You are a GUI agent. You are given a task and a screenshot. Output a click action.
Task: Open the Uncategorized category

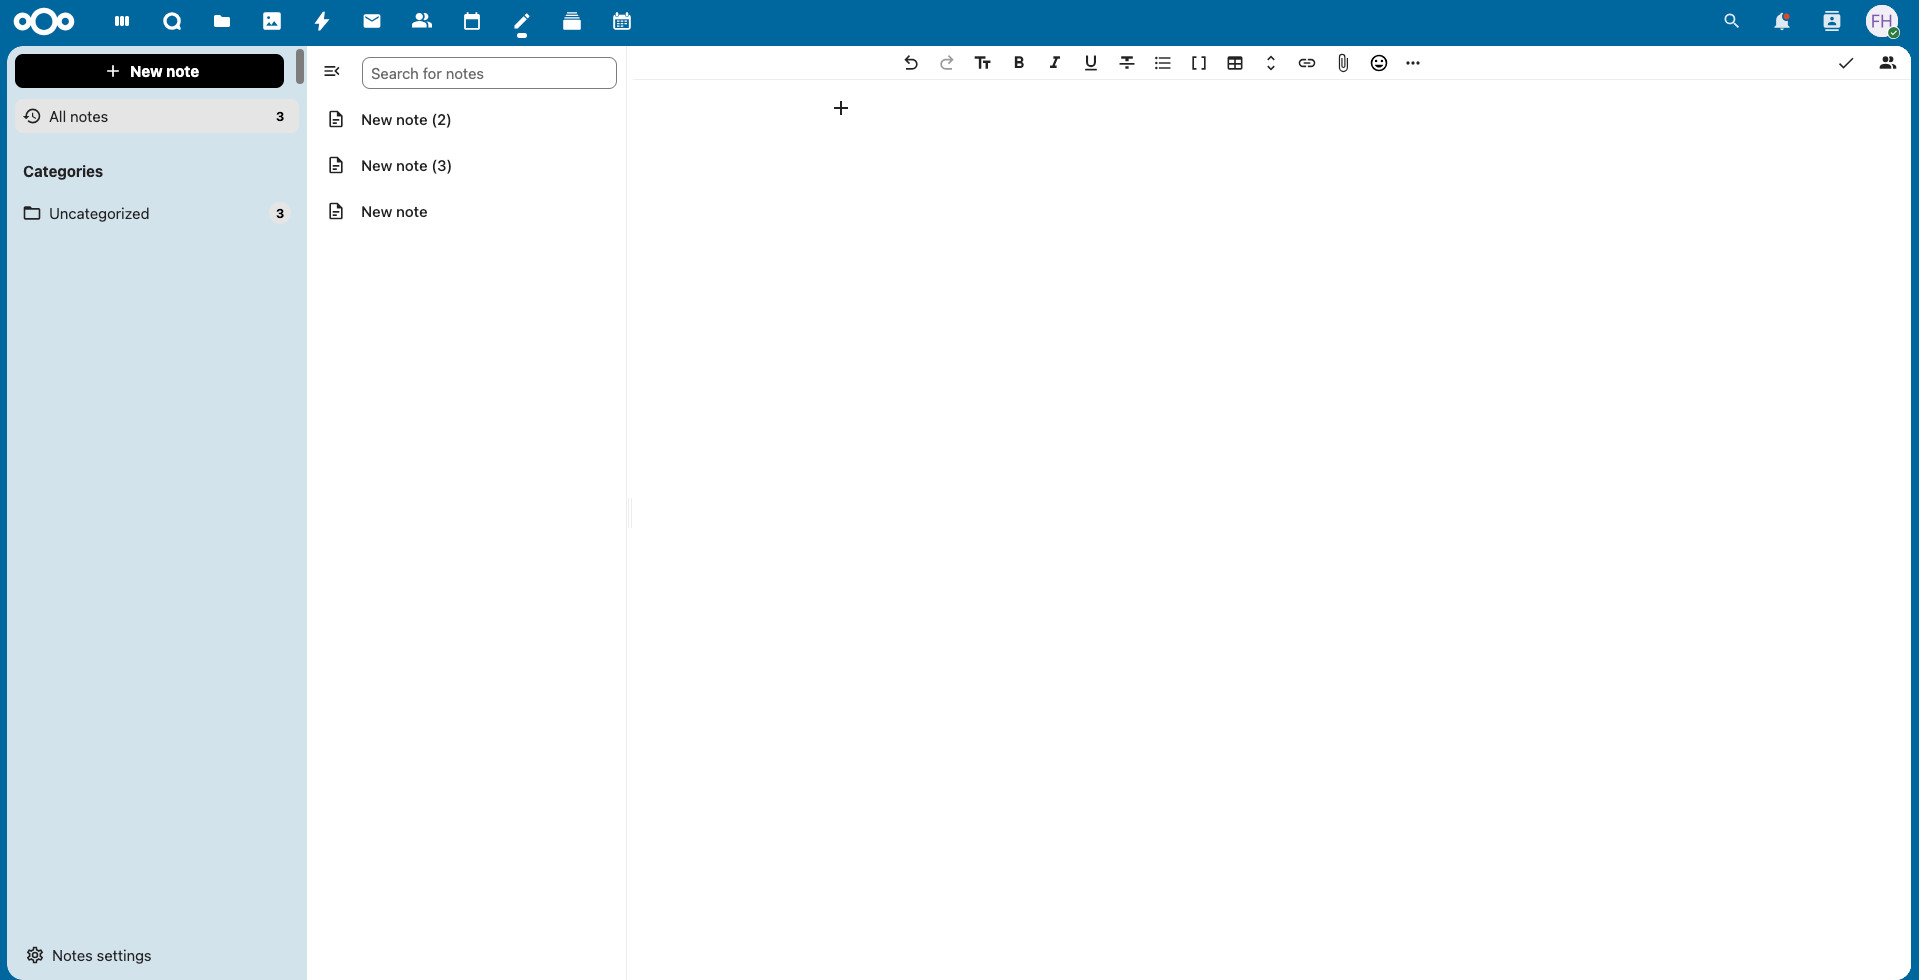[x=99, y=213]
